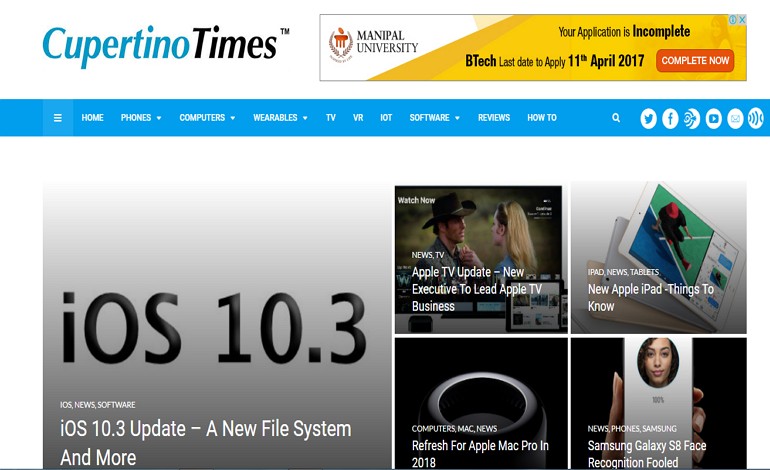Click the SOFTWARE category tag
The width and height of the screenshot is (770, 470).
[116, 405]
